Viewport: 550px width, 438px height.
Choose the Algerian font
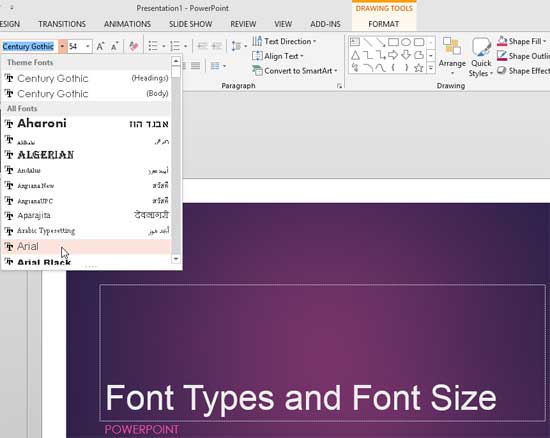[86, 155]
